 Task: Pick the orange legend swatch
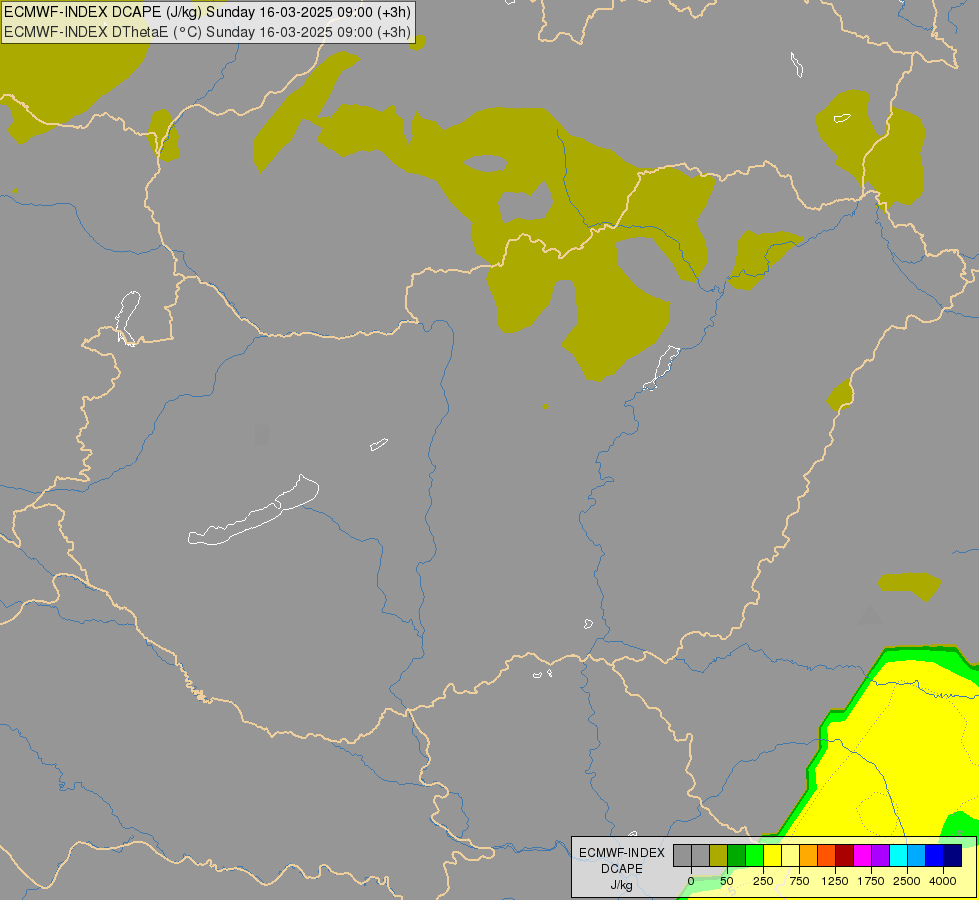pyautogui.click(x=809, y=856)
